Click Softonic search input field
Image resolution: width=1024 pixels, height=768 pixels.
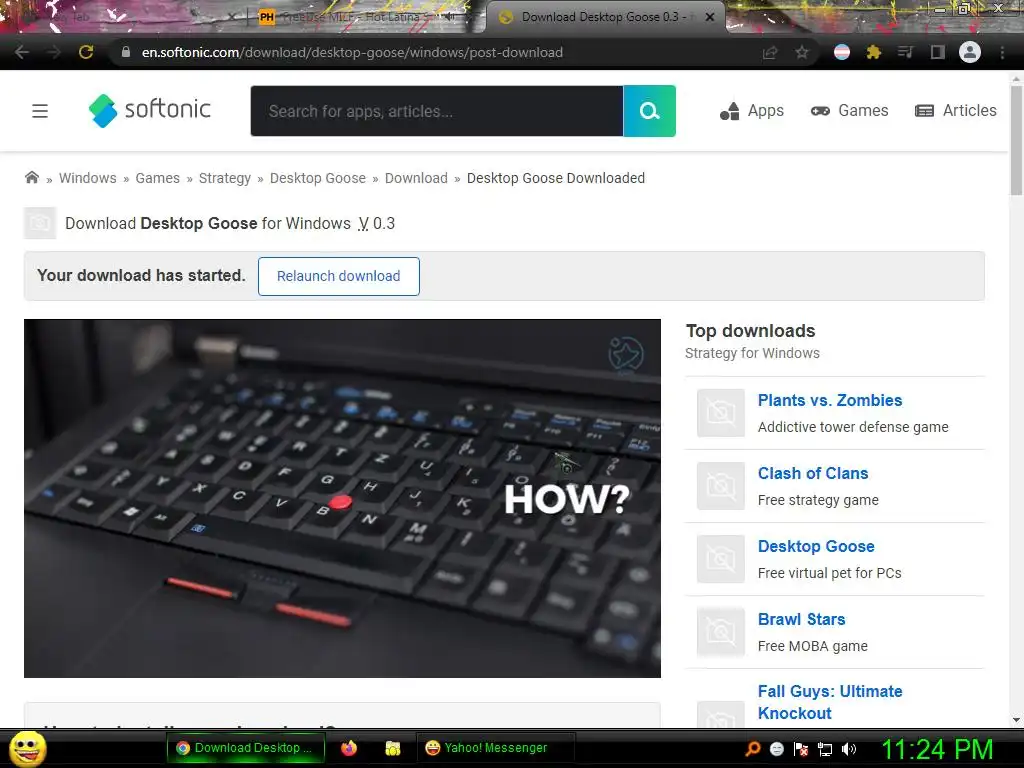[437, 111]
